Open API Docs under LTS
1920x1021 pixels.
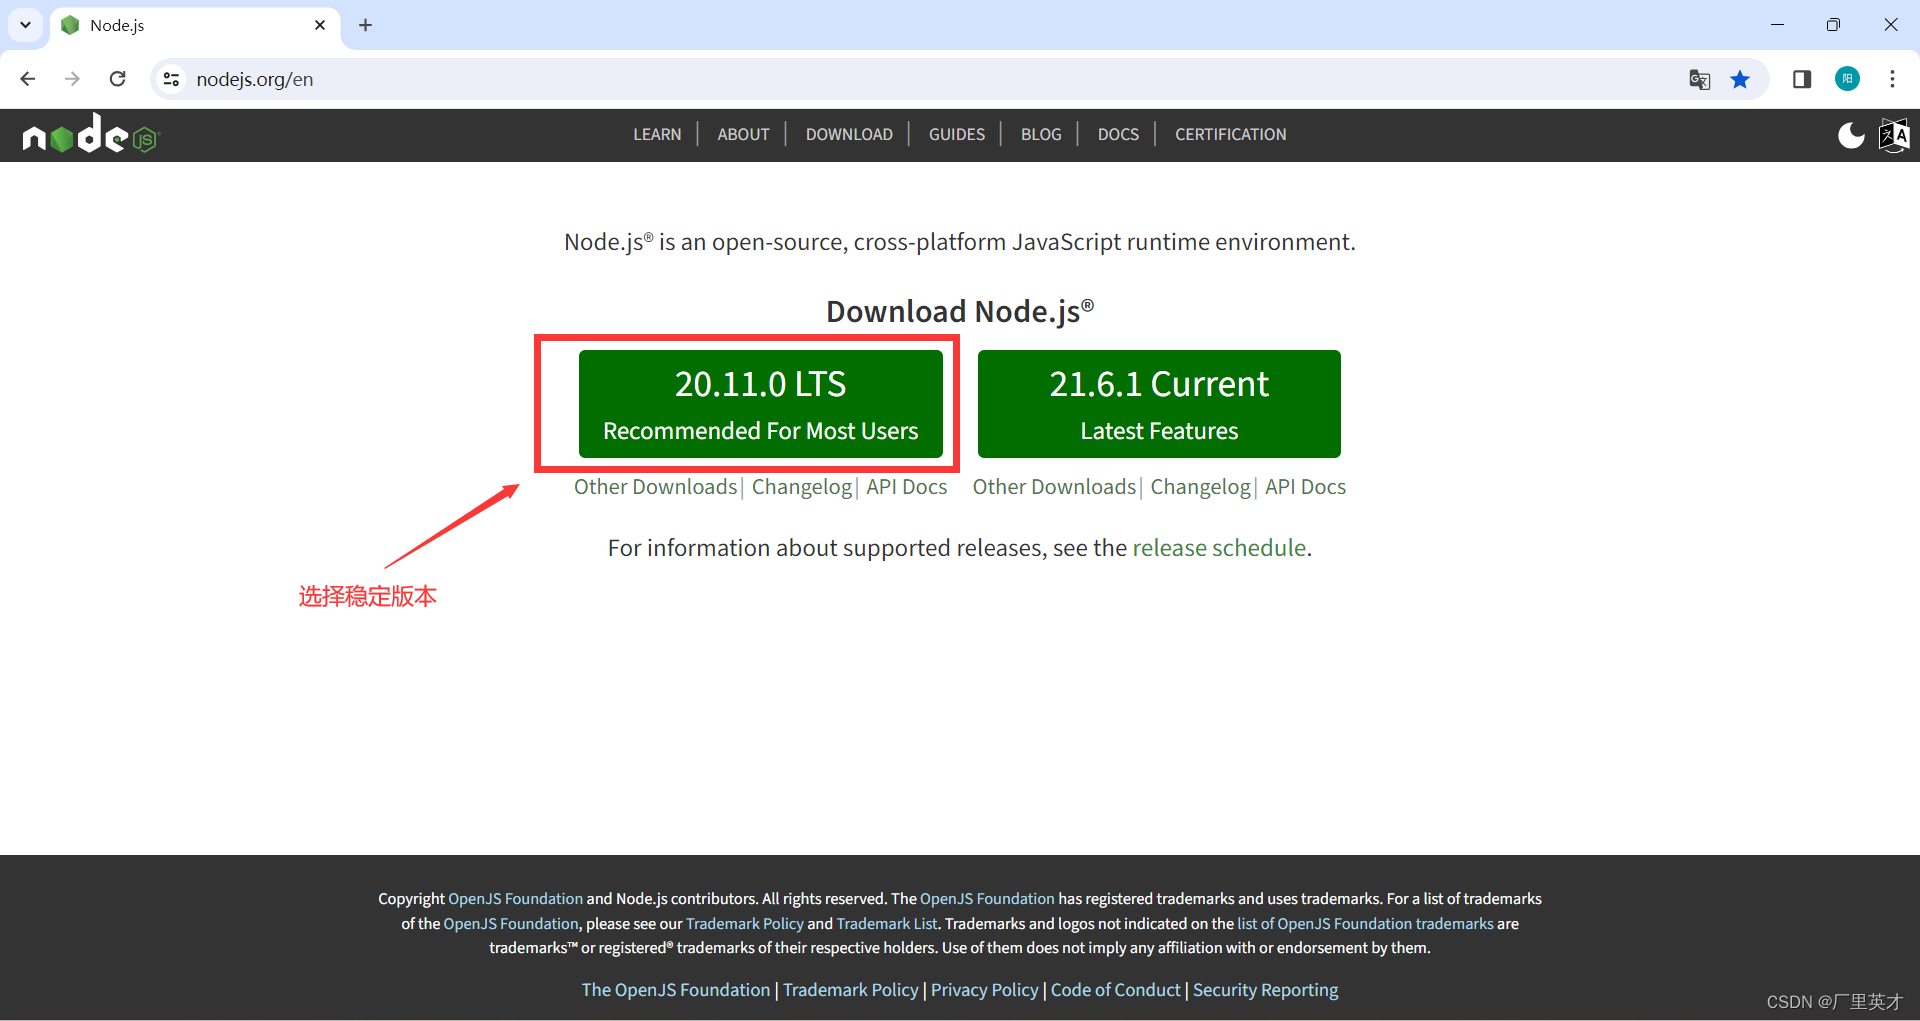point(907,487)
